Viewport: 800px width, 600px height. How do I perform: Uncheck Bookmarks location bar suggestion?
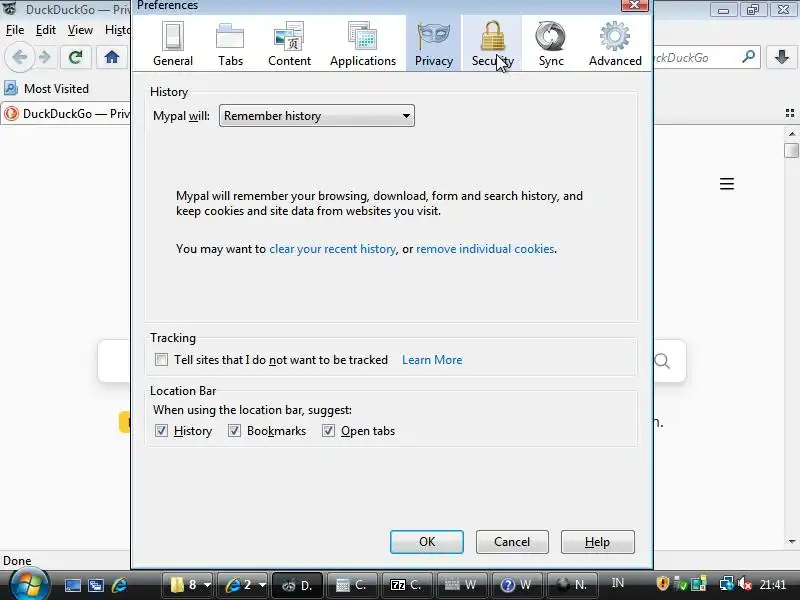click(234, 431)
